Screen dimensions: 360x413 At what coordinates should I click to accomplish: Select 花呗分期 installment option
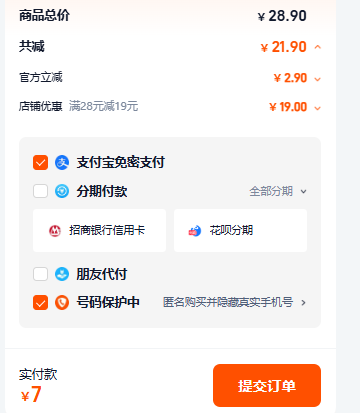point(240,230)
